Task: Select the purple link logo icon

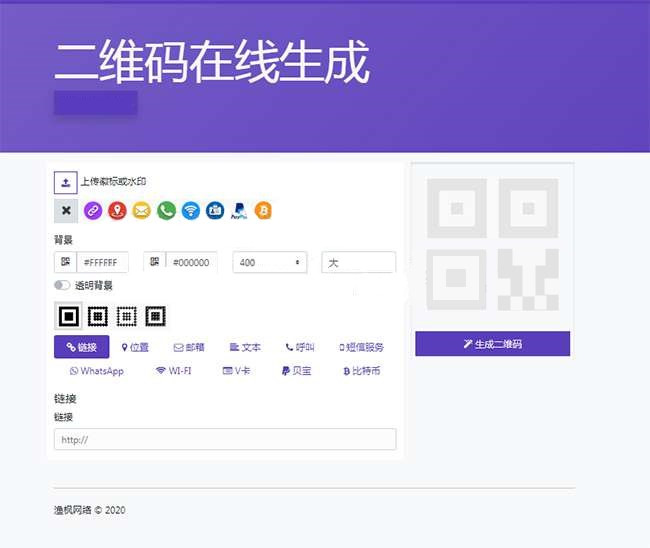Action: (93, 211)
